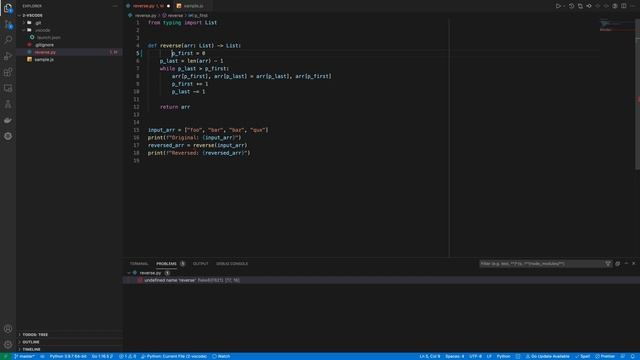Screen dimensions: 640x360
Task: Run the Python file with the play icon
Action: (558, 6)
